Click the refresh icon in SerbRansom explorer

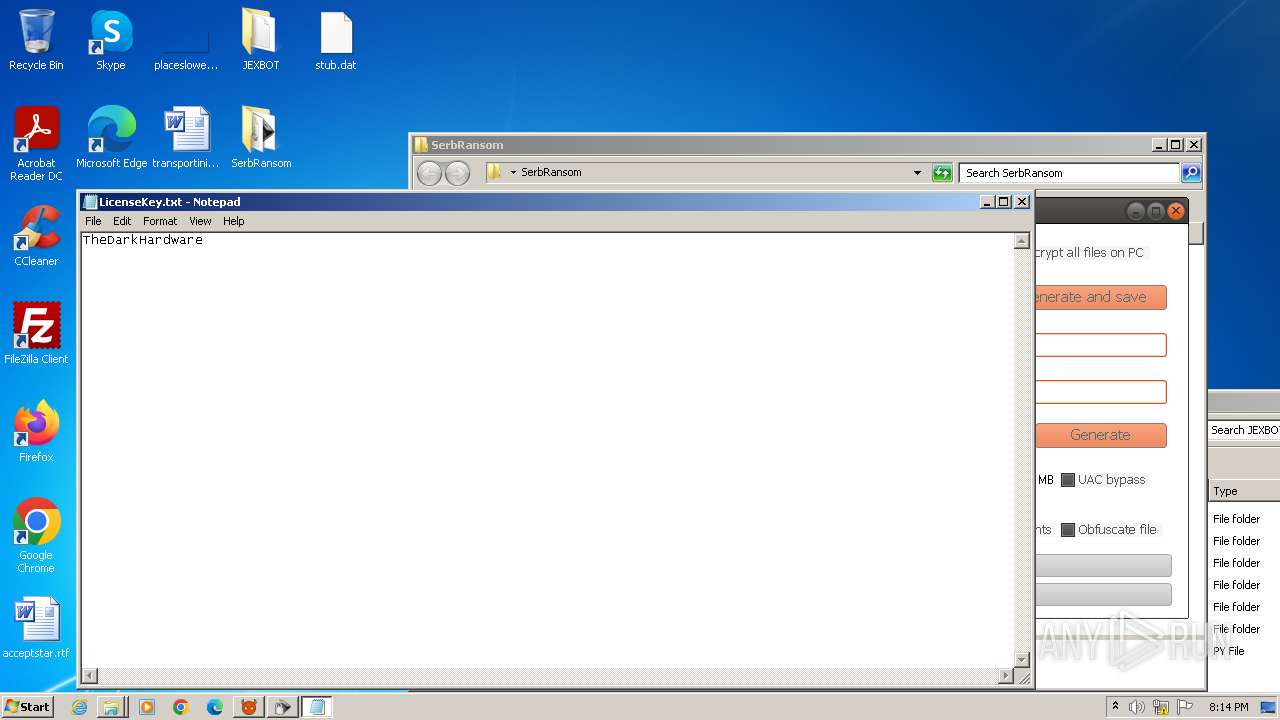pos(942,173)
